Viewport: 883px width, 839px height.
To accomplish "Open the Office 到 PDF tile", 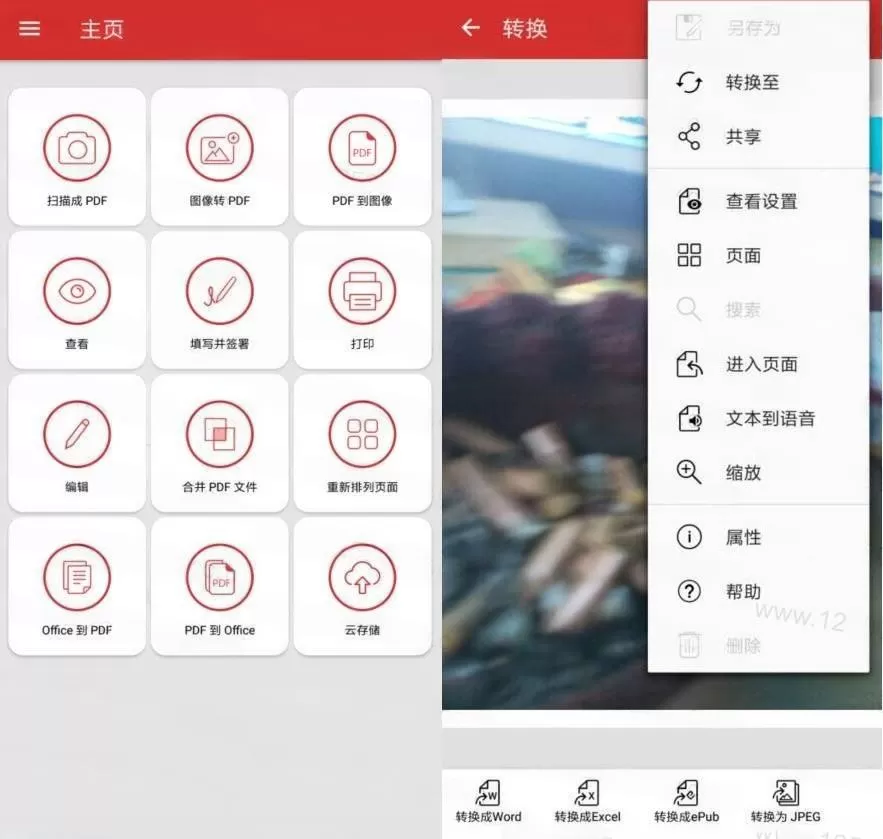I will pyautogui.click(x=77, y=586).
